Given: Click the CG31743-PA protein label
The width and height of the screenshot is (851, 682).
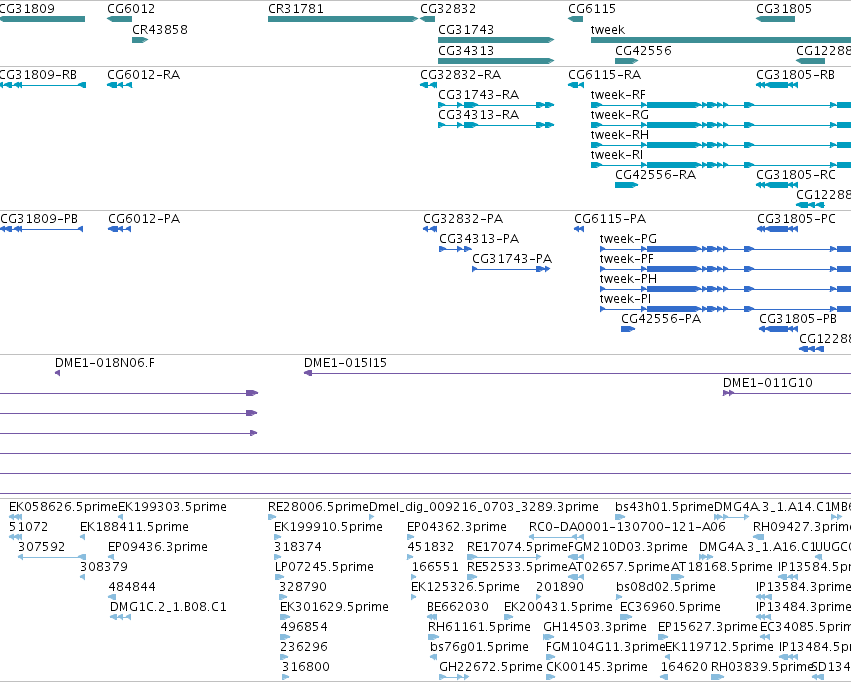Looking at the screenshot, I should (x=512, y=259).
